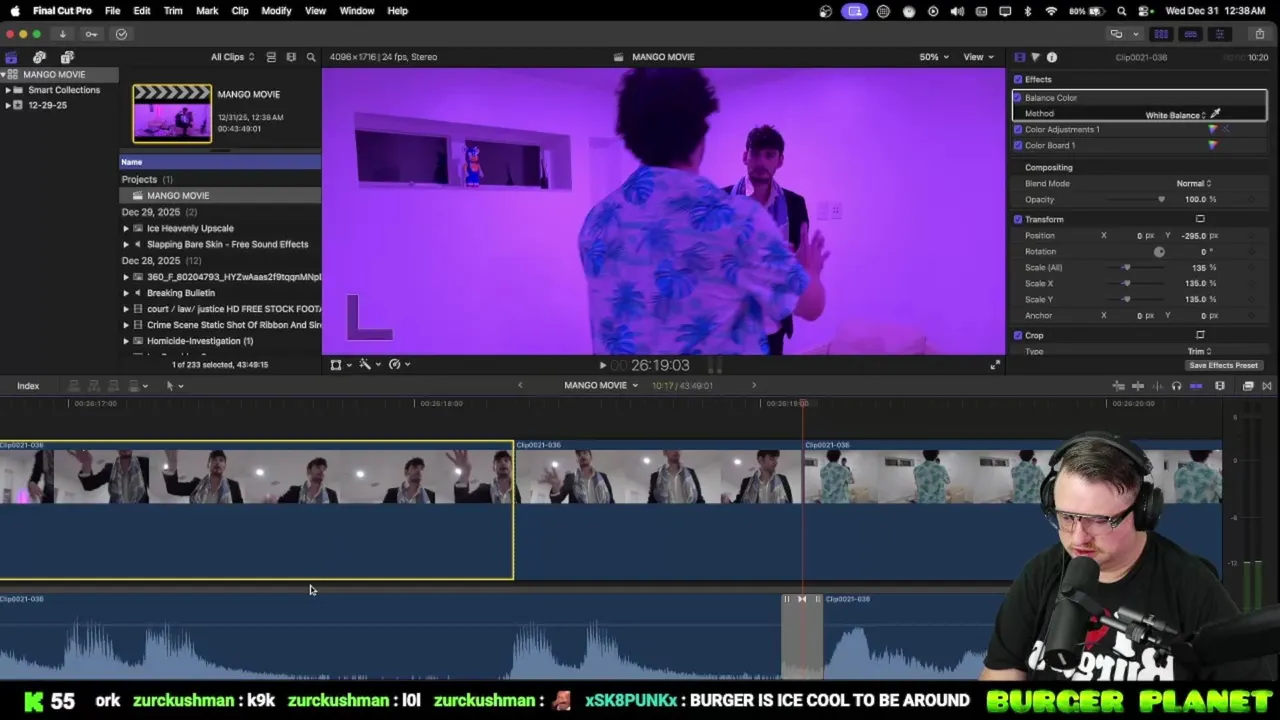Open the viewer transform tools dropdown
This screenshot has width=1280, height=720.
(x=340, y=365)
